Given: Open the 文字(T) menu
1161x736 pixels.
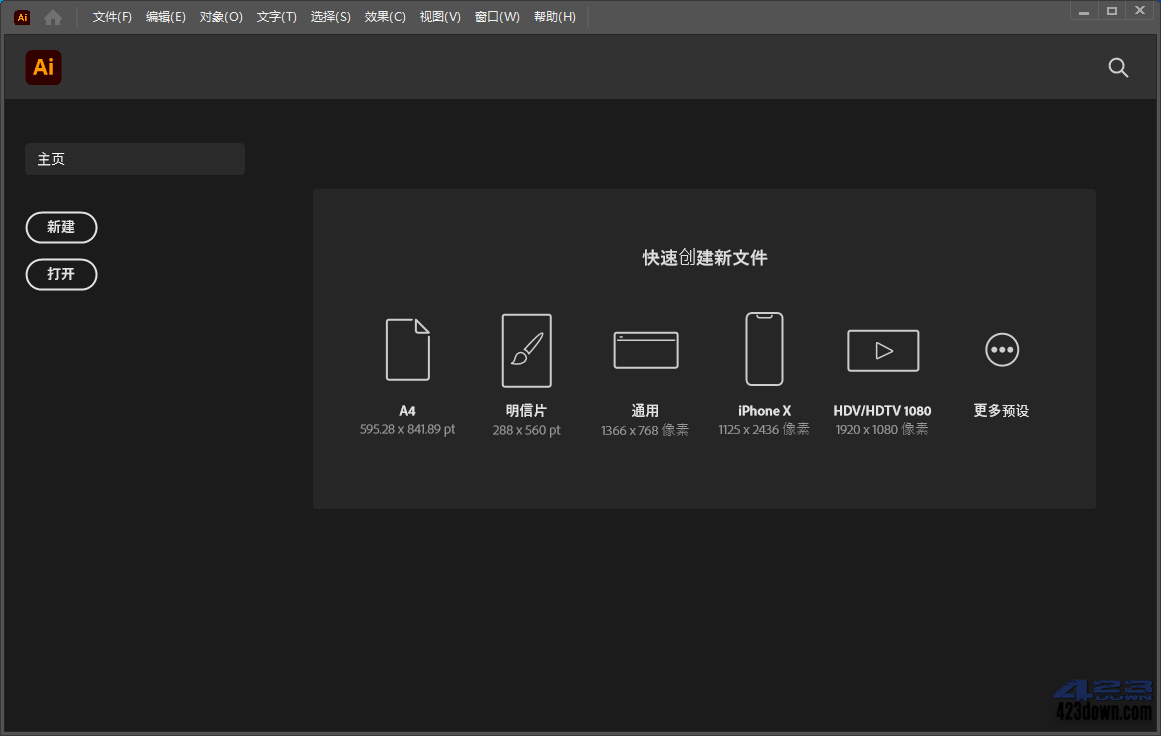Looking at the screenshot, I should [x=277, y=16].
